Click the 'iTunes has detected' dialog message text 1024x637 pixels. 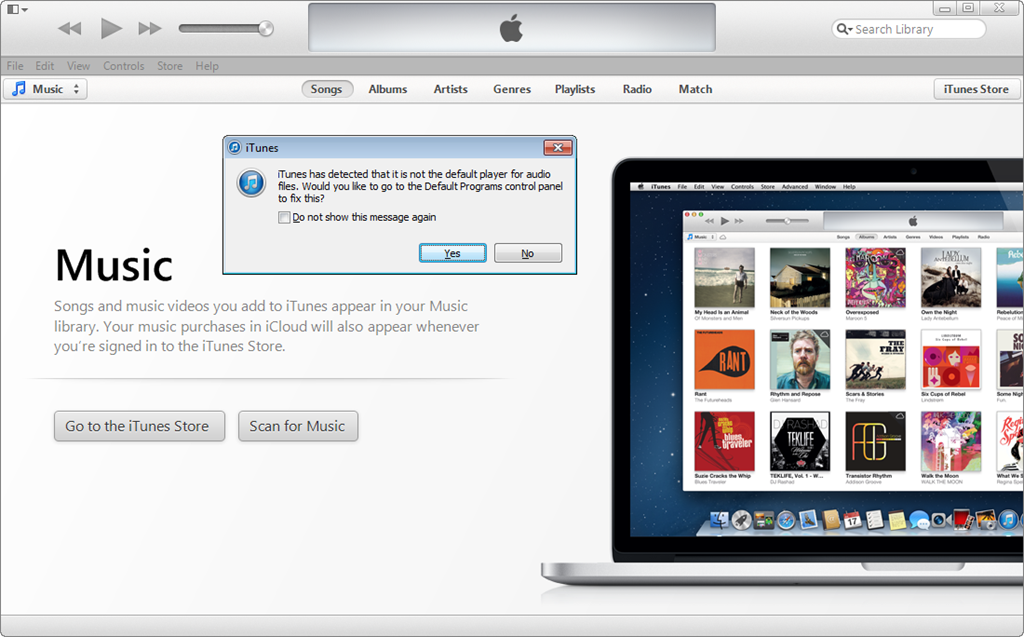pyautogui.click(x=420, y=186)
